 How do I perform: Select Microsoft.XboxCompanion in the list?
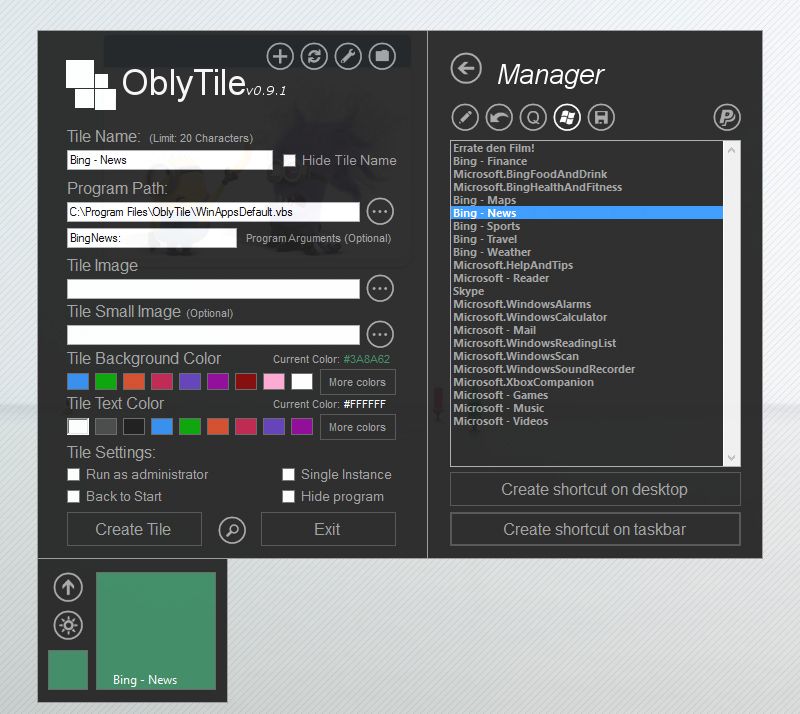pyautogui.click(x=587, y=383)
